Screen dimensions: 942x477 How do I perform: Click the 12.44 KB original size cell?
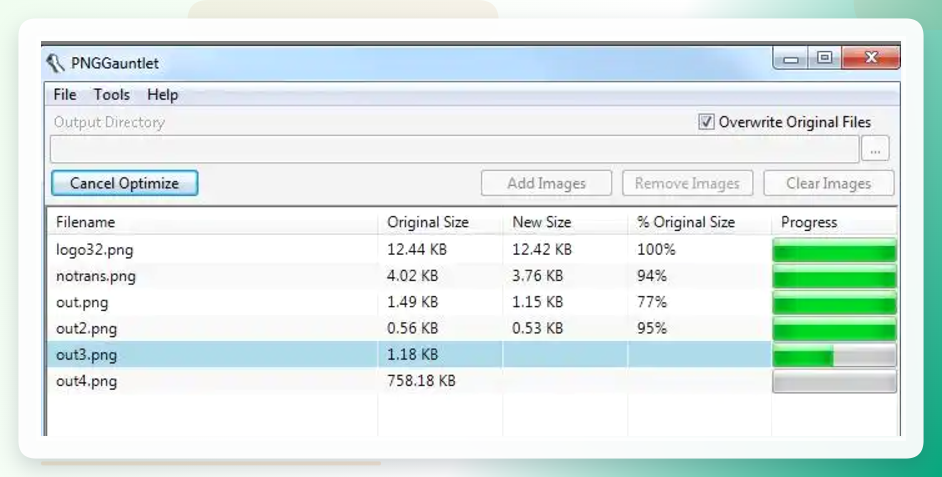click(417, 249)
